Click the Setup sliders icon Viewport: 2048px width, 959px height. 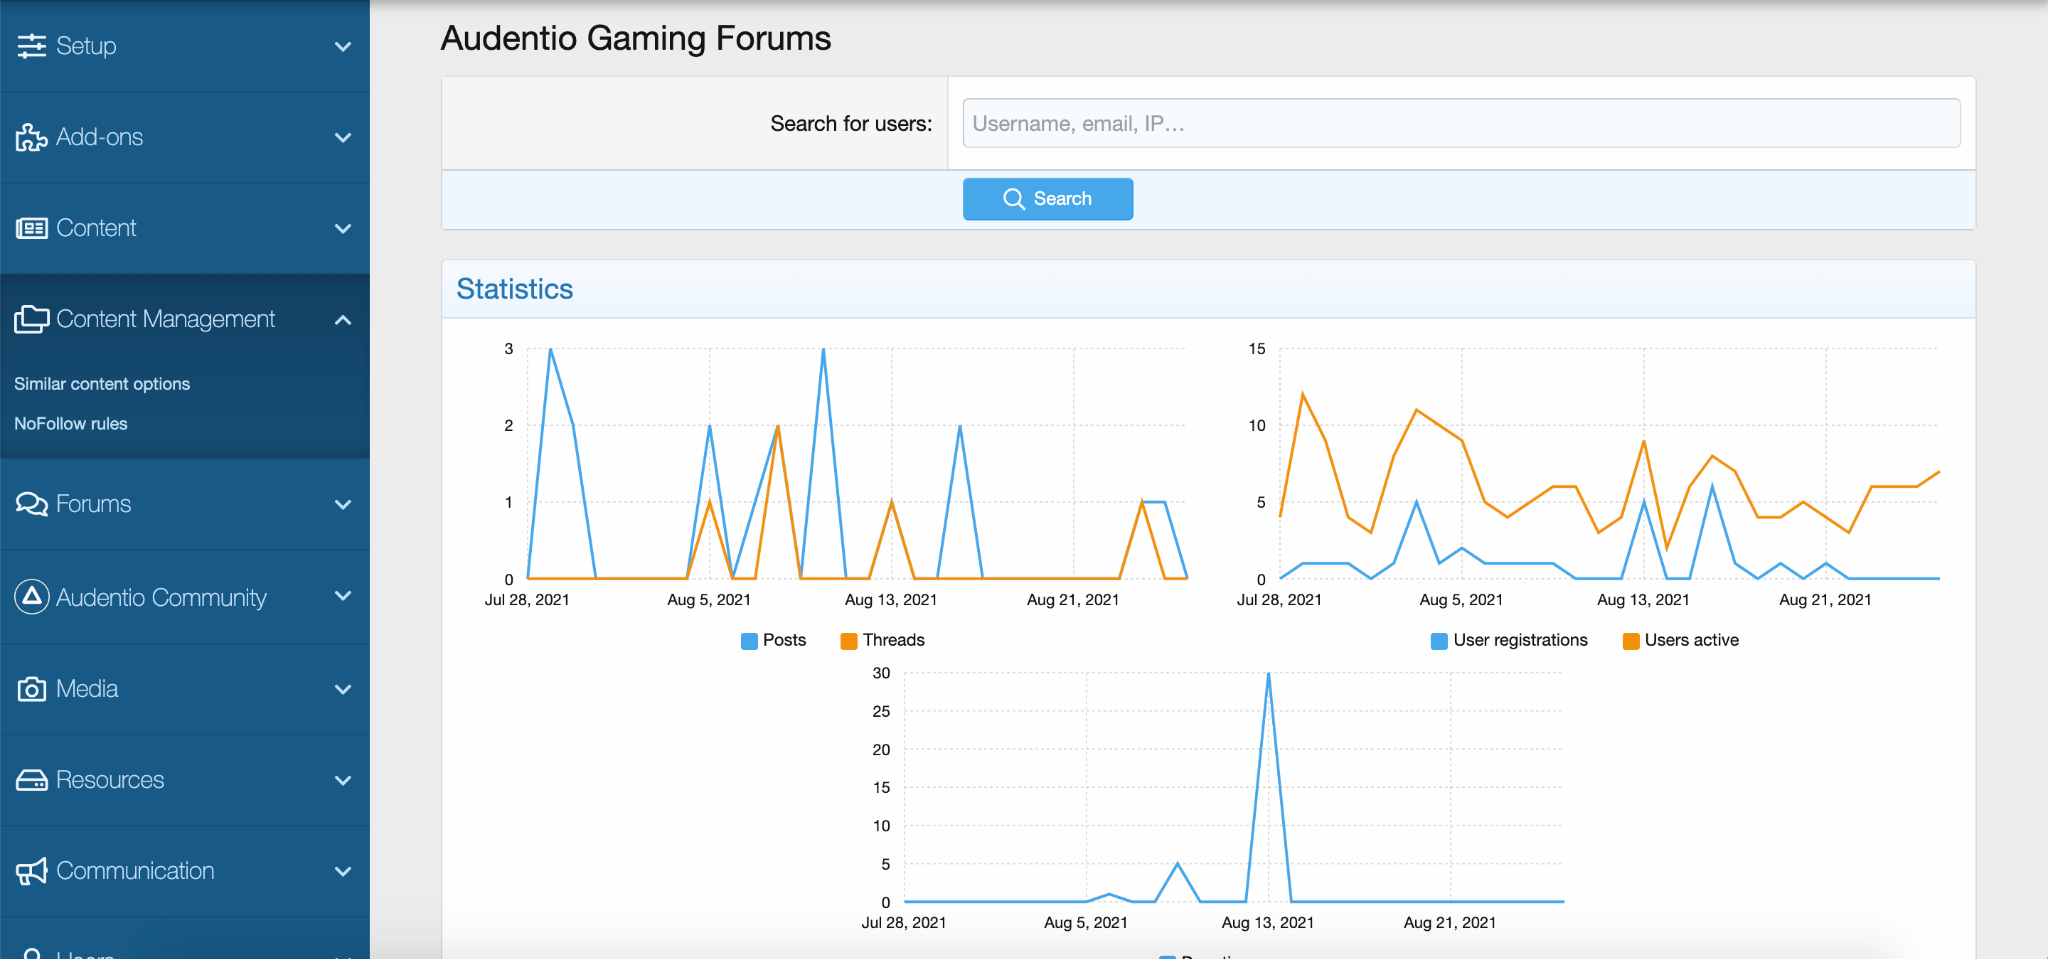(x=31, y=46)
